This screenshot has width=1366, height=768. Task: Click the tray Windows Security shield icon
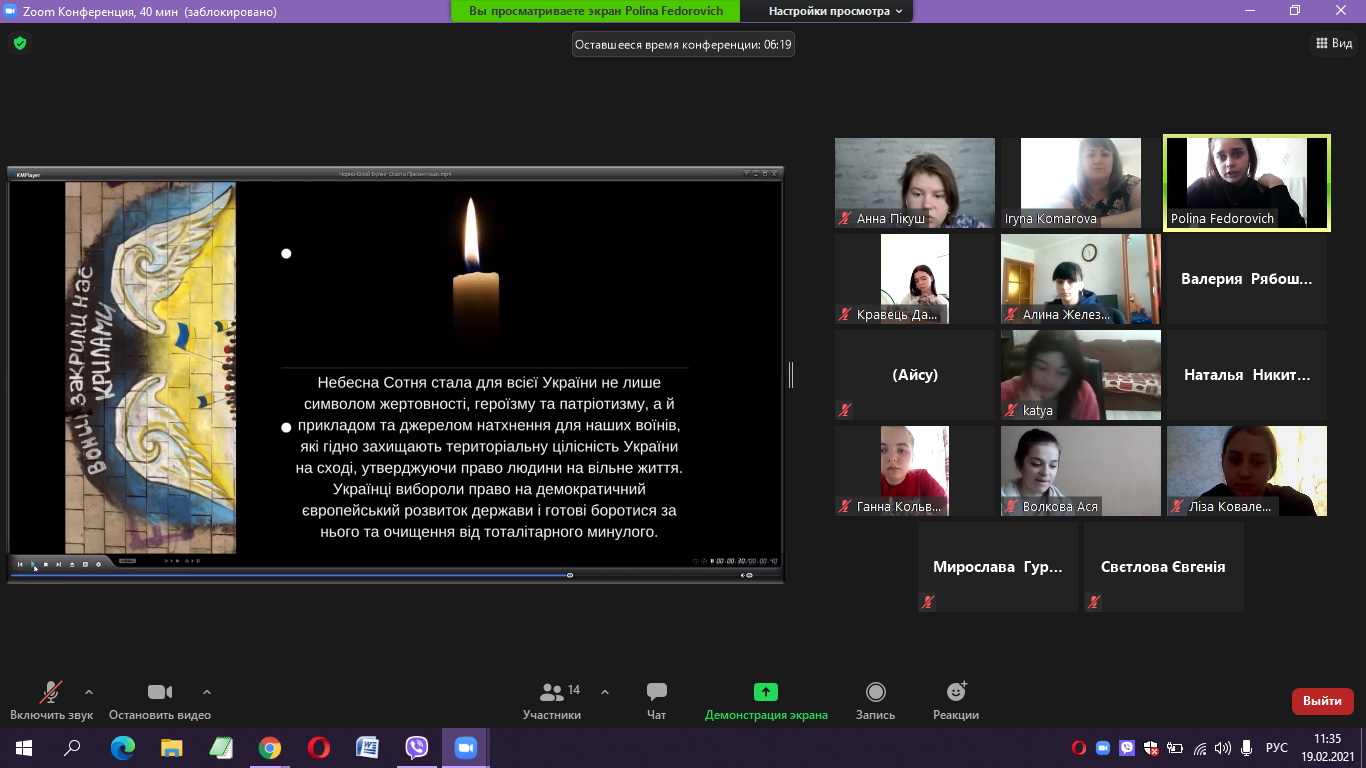point(1151,748)
